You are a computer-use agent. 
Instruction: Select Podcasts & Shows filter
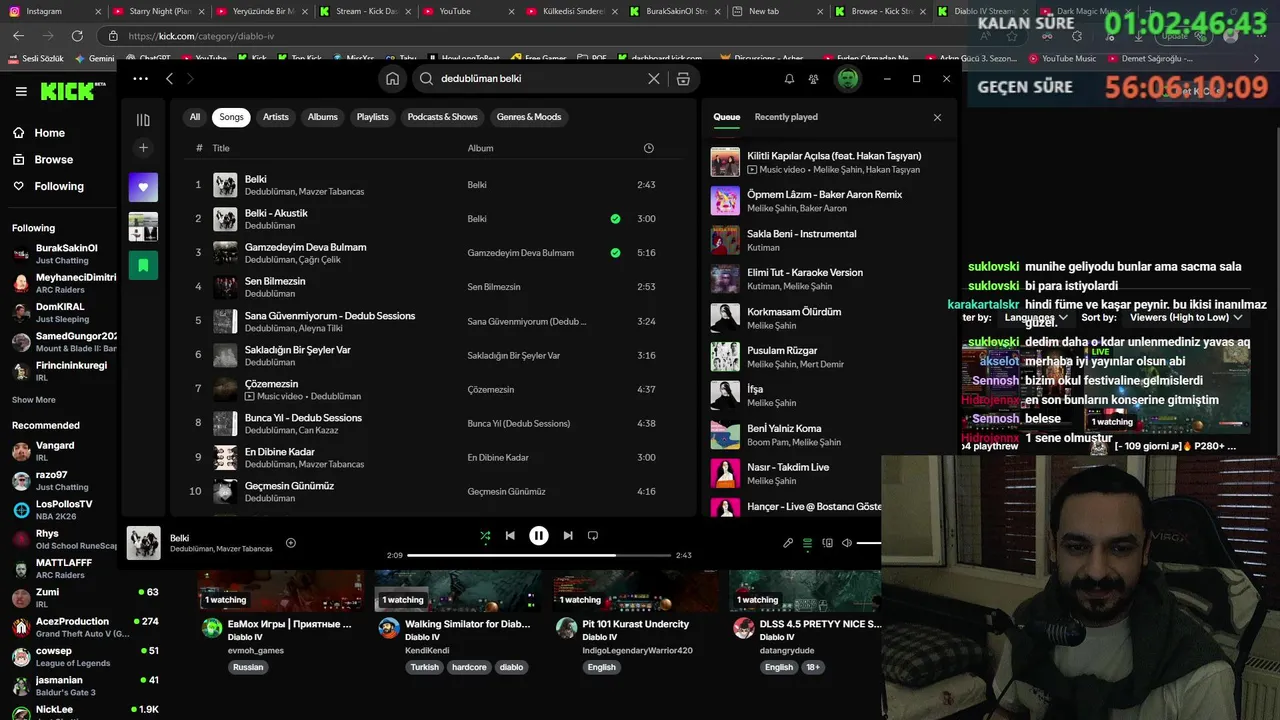pos(443,117)
